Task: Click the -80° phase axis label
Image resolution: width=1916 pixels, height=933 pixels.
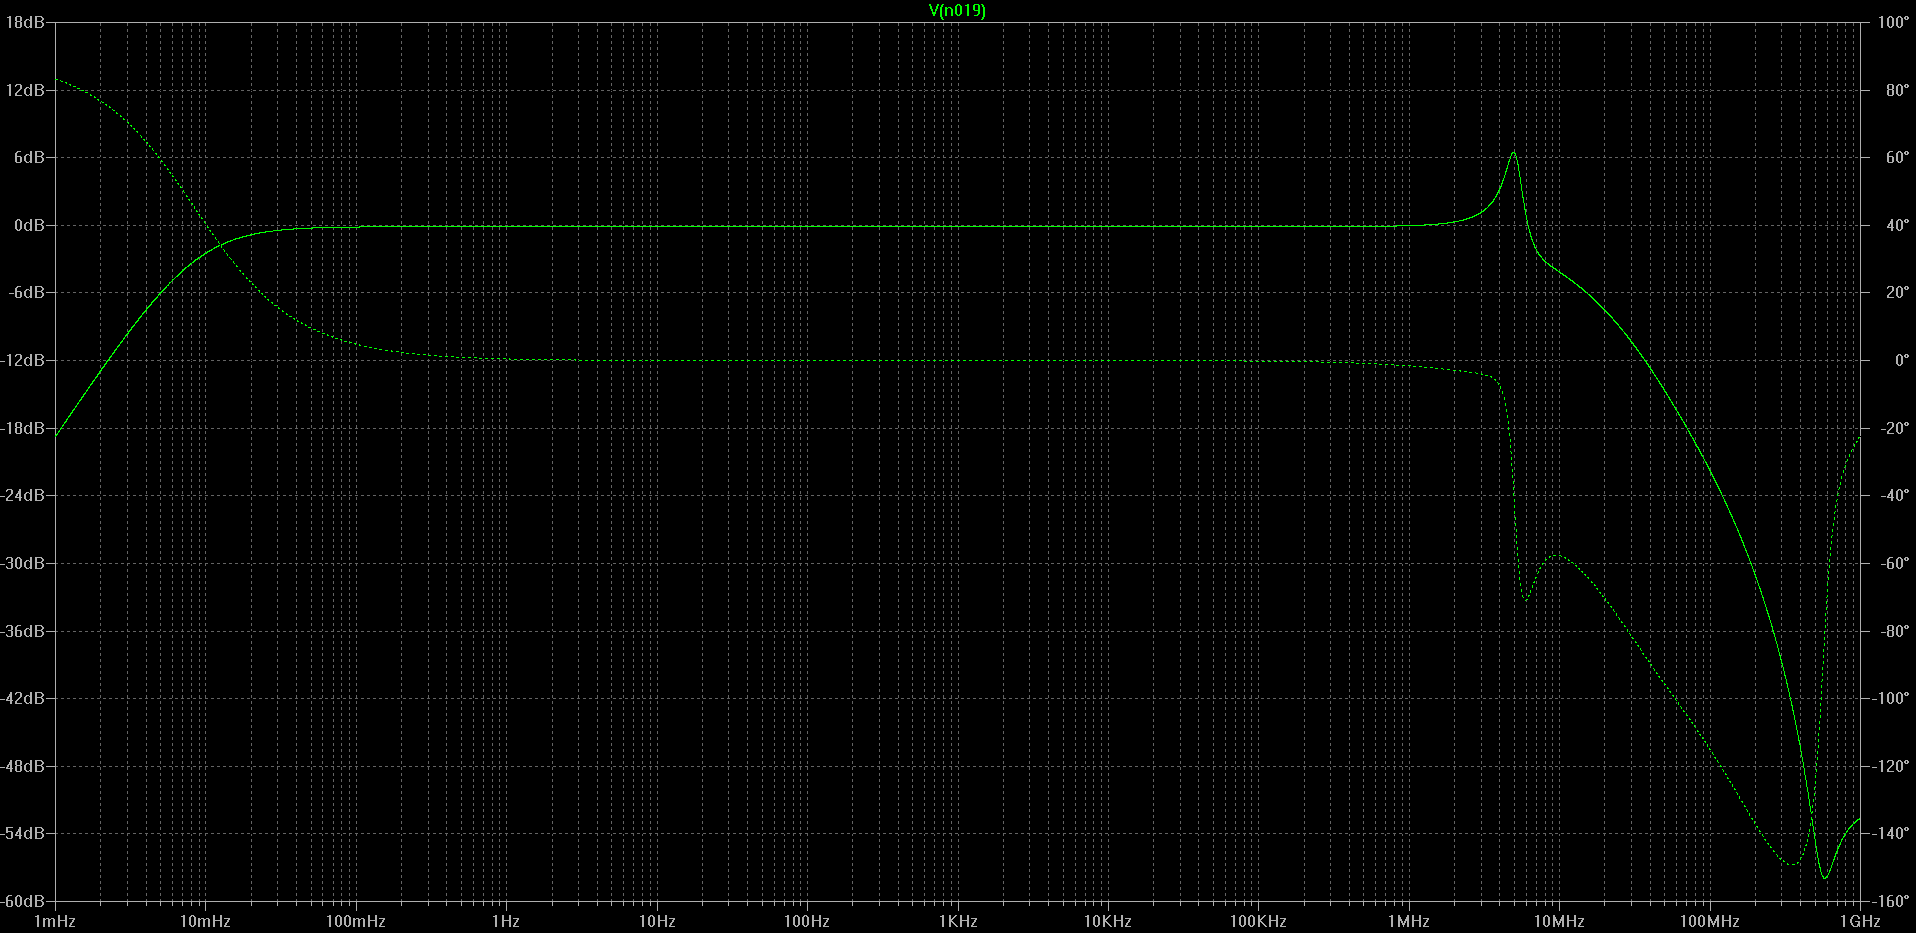Action: pyautogui.click(x=1894, y=631)
